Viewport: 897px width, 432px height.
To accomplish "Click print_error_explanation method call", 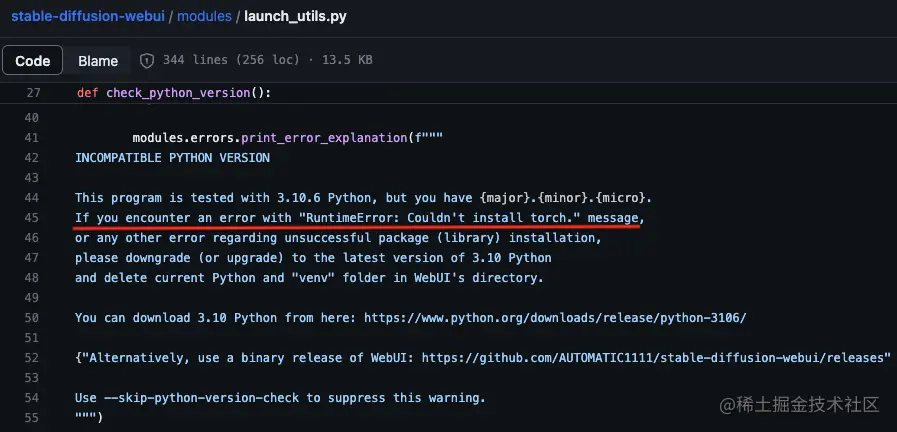I will [324, 138].
